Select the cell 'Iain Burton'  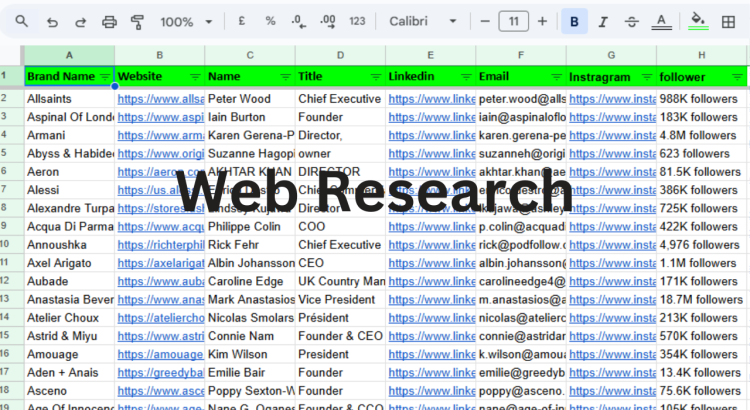[x=250, y=117]
